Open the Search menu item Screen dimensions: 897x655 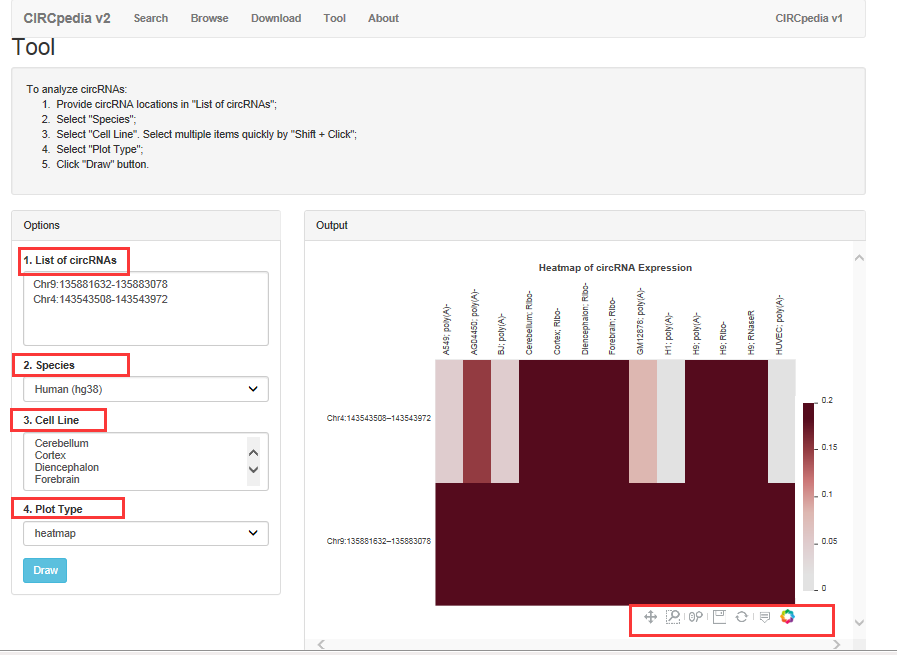(x=151, y=18)
